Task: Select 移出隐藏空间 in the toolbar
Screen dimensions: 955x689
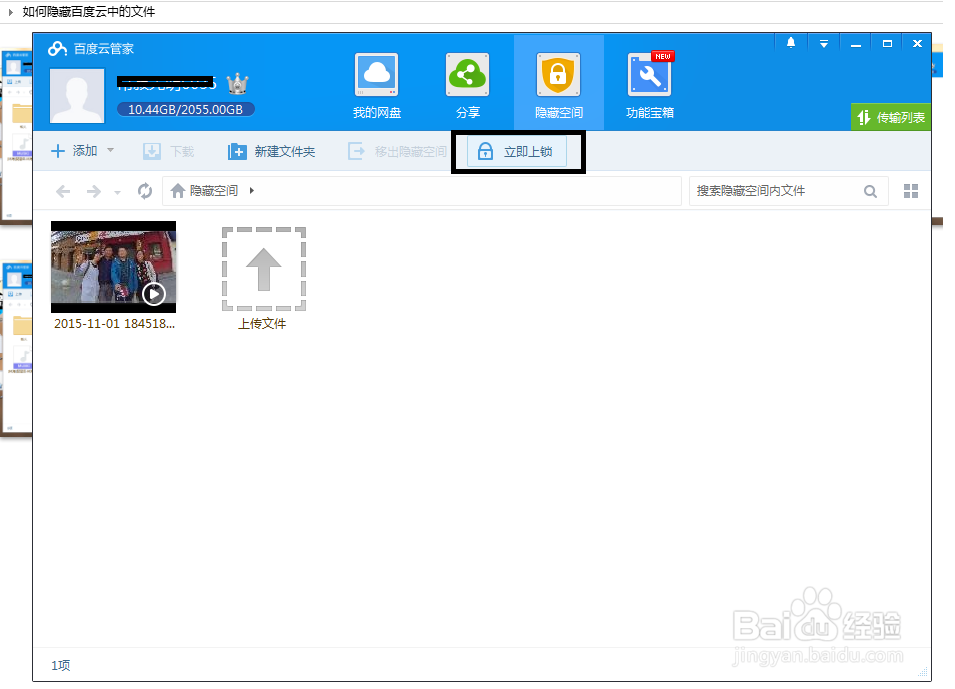Action: [397, 150]
